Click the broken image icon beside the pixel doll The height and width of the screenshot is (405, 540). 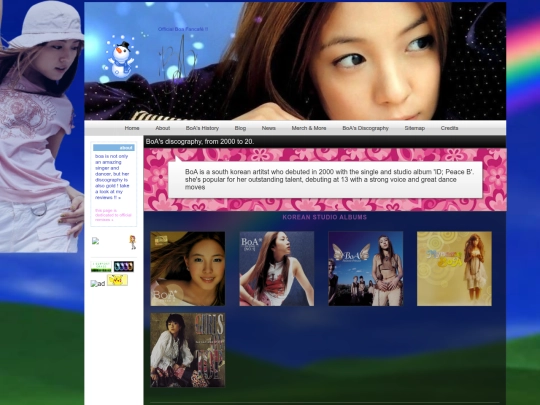click(x=95, y=241)
